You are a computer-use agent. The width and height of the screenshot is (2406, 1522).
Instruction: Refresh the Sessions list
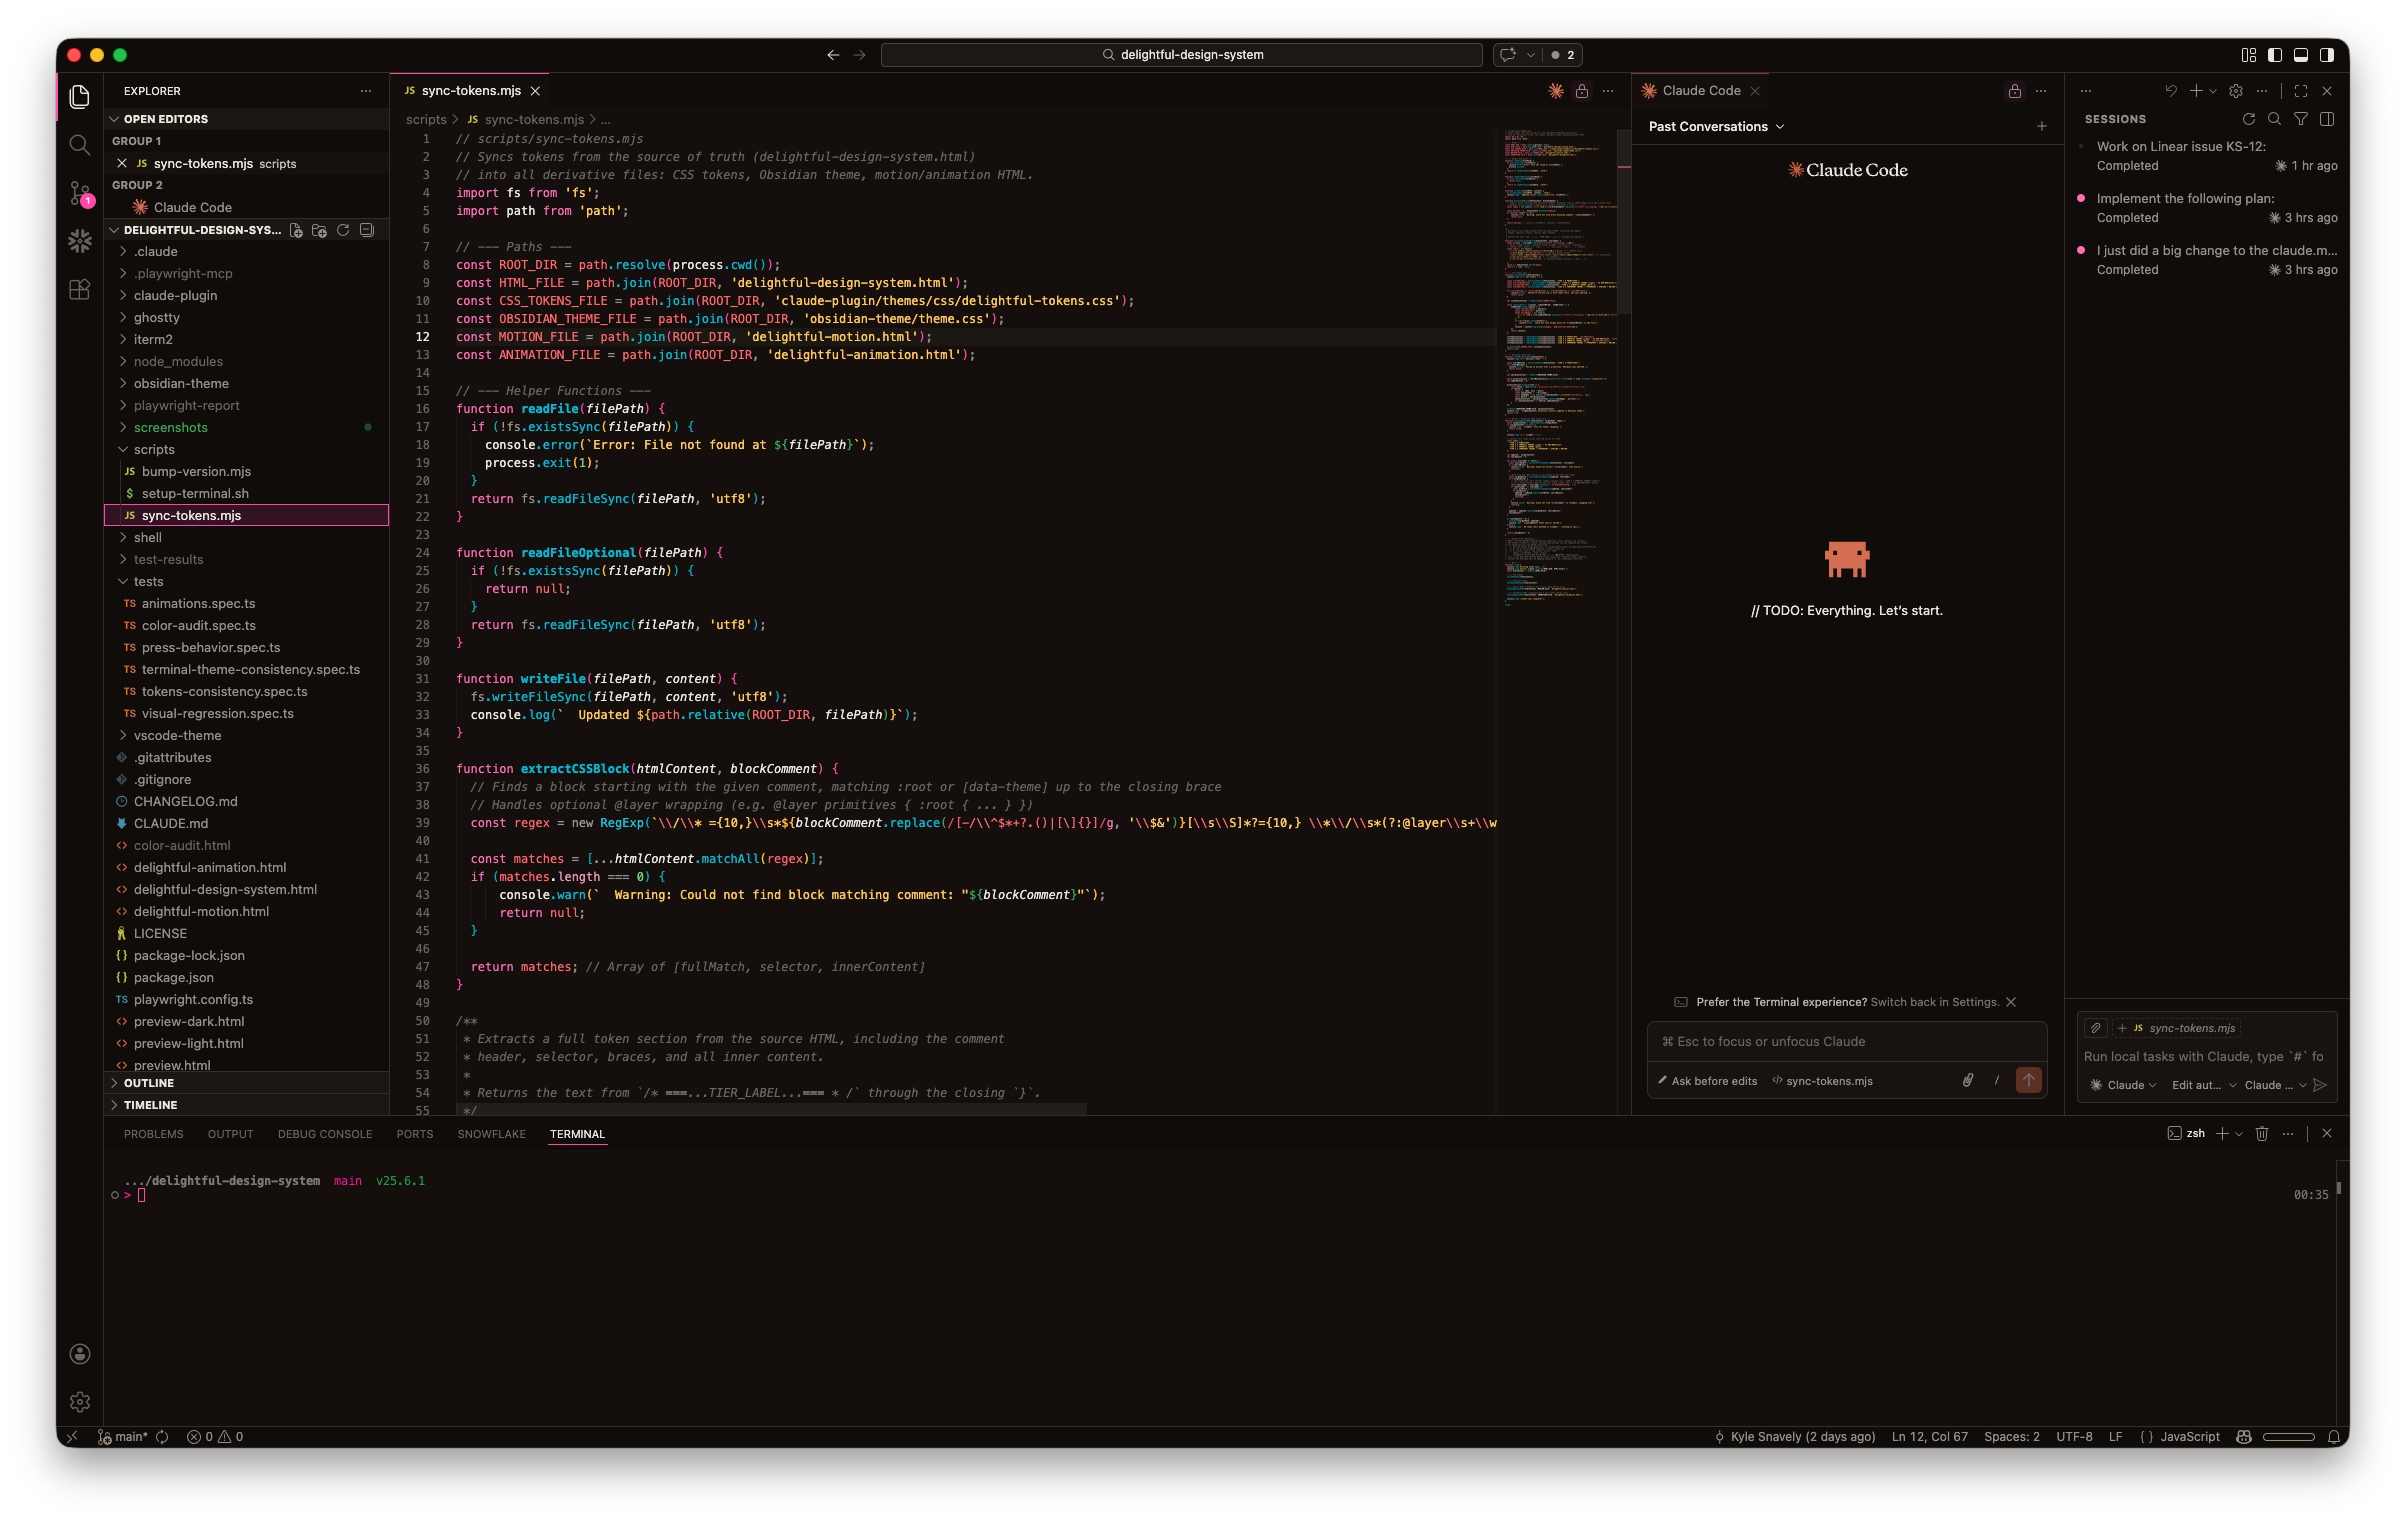tap(2248, 119)
